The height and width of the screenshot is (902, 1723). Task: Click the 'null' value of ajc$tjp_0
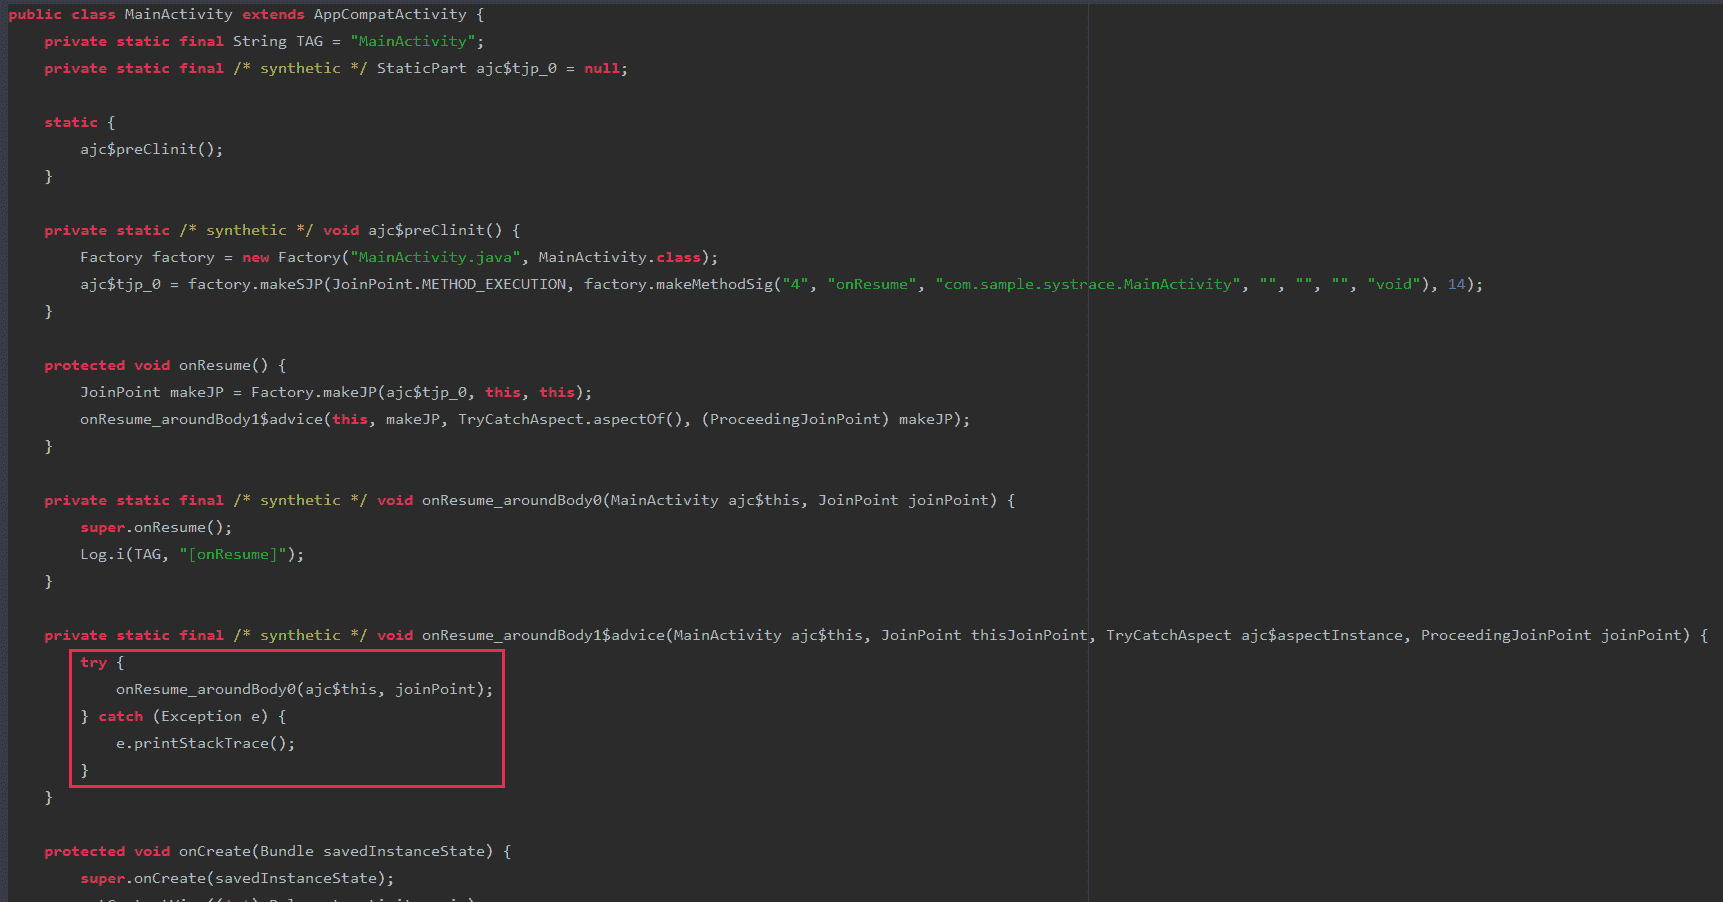click(x=602, y=68)
